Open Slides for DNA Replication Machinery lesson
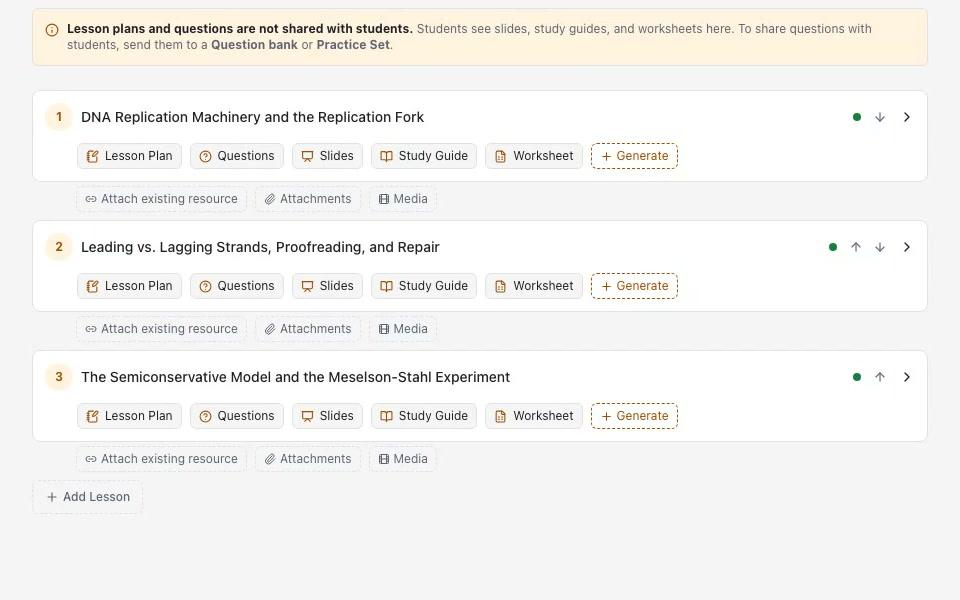Viewport: 960px width, 600px height. point(328,156)
